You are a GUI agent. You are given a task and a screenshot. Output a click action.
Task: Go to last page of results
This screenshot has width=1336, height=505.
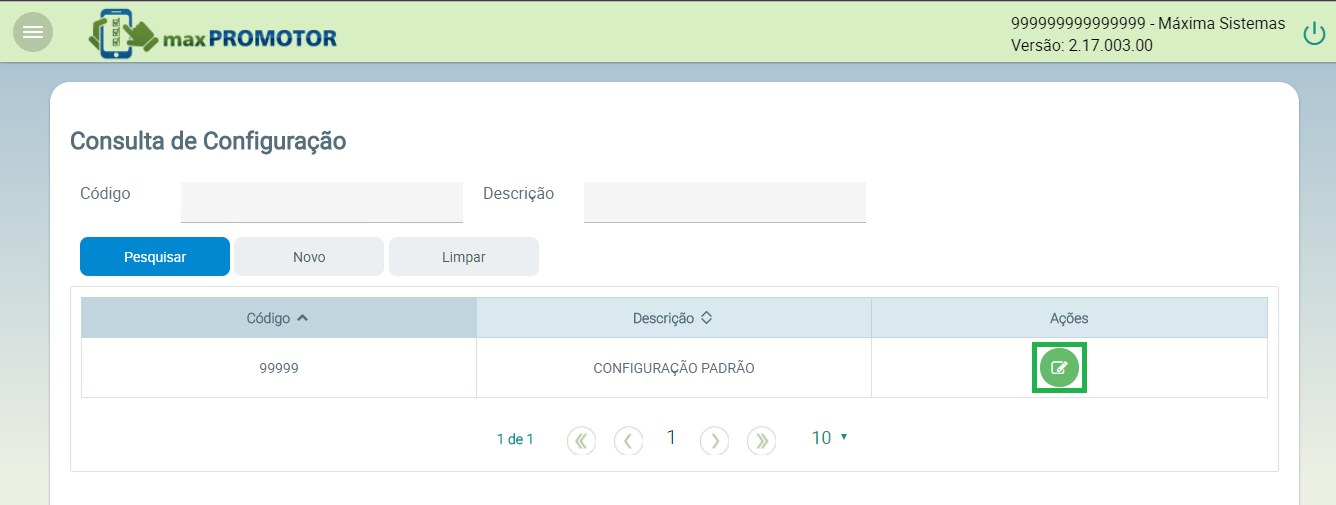click(762, 439)
